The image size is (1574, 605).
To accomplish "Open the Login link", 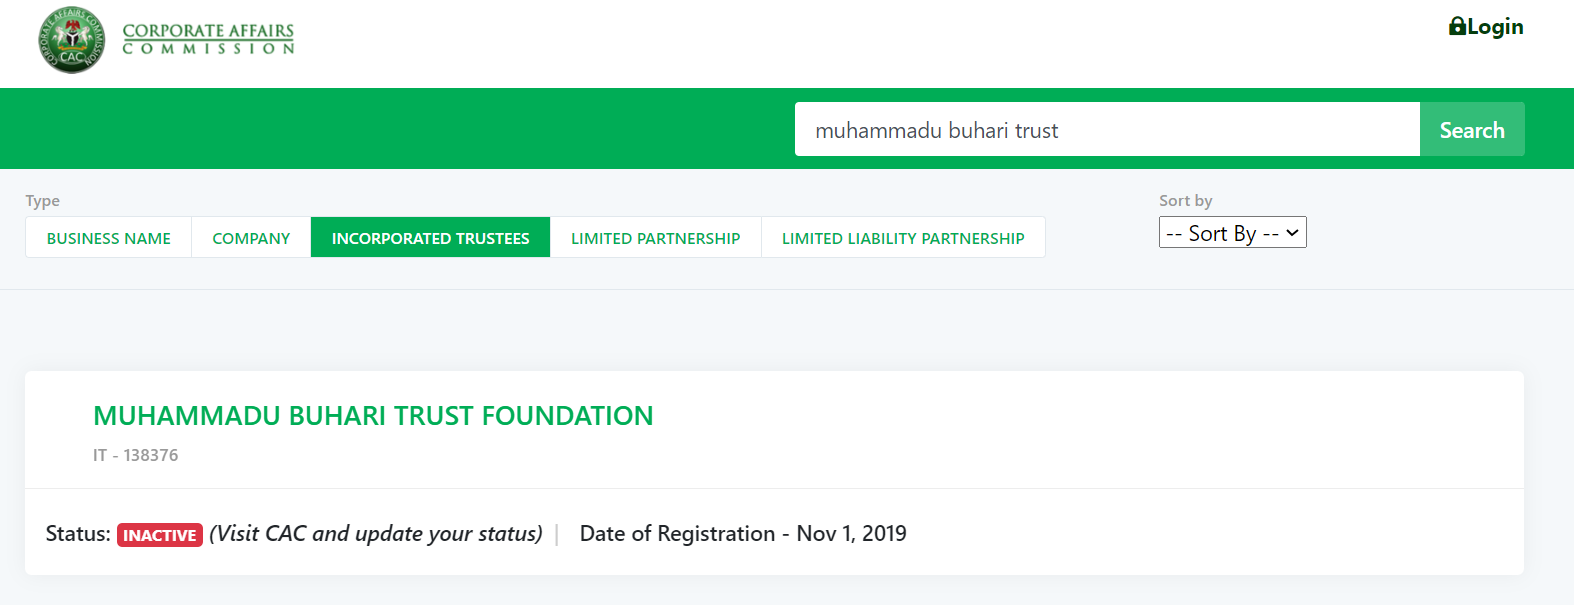I will pyautogui.click(x=1494, y=27).
